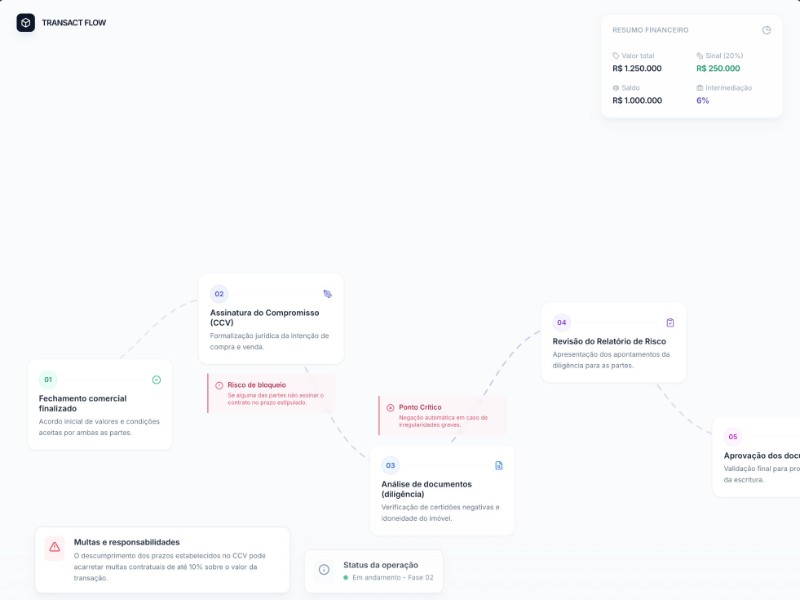This screenshot has height=600, width=800.
Task: Click the coin icon next to Saldo
Action: (616, 88)
